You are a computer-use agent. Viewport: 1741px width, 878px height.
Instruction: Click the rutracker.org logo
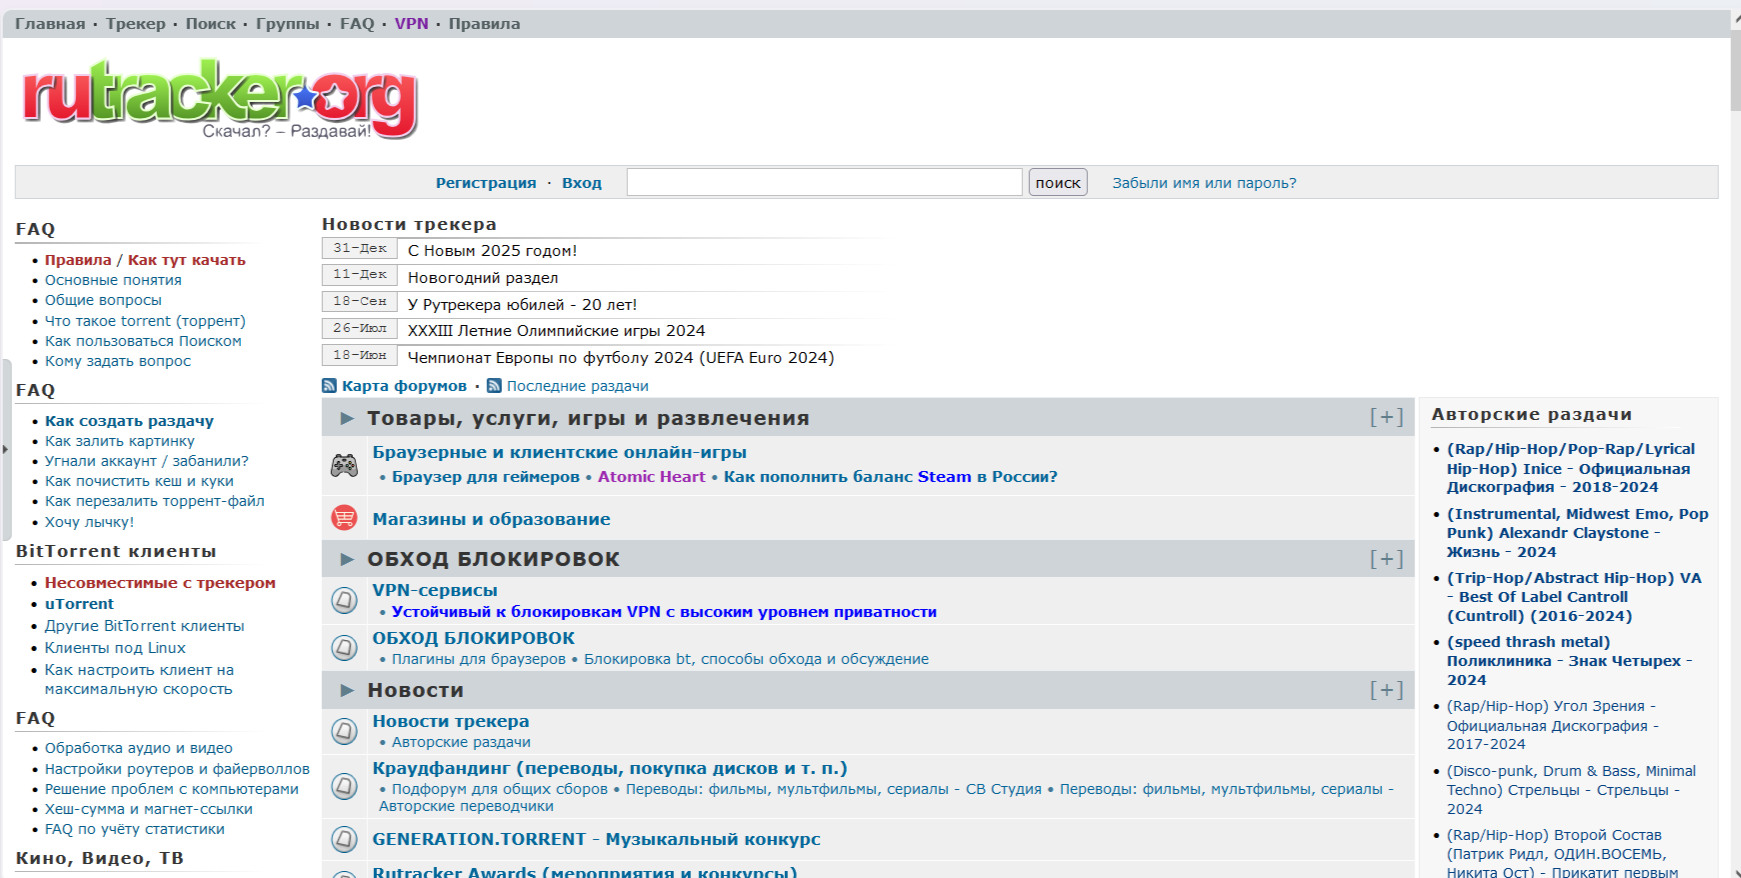coord(220,98)
